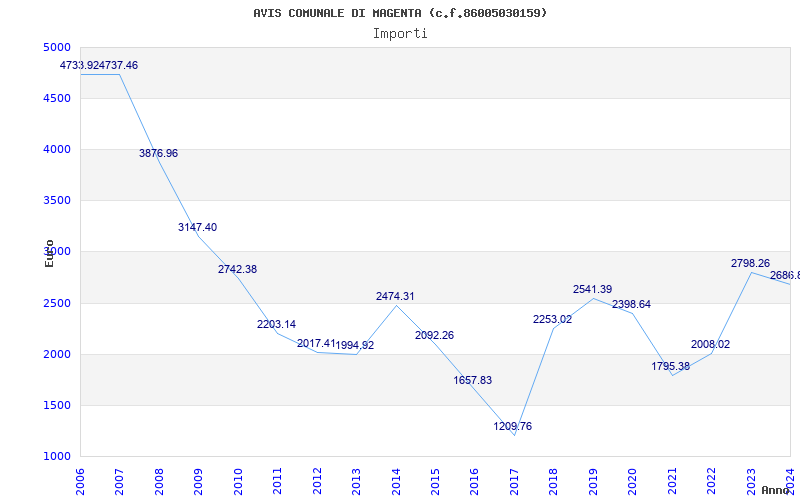Click the y-axis value 4000
This screenshot has width=800, height=500.
tap(57, 149)
